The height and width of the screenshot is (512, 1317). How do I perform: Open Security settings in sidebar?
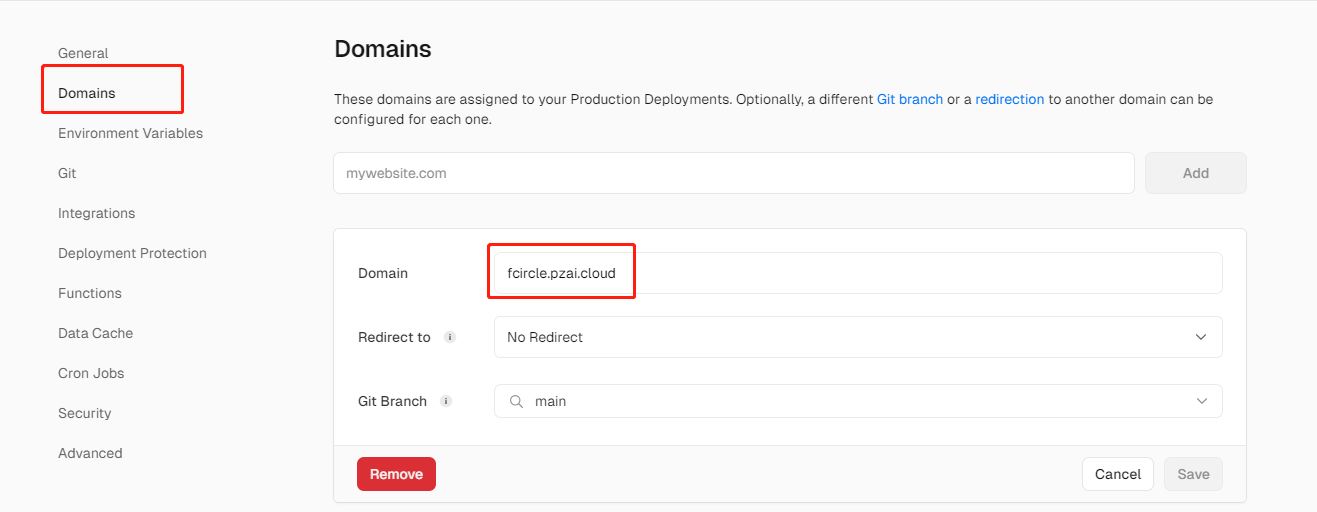[x=84, y=413]
